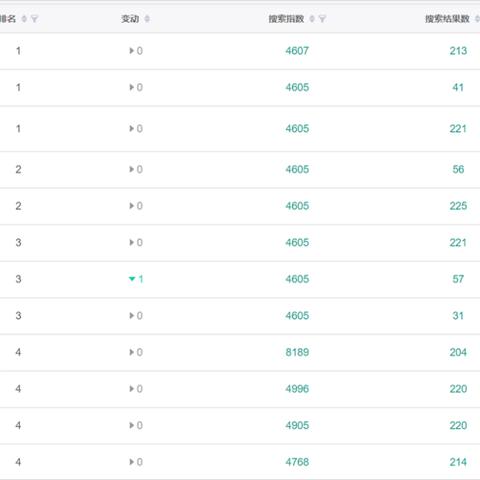Click 4605 in the row with 57 results

(297, 279)
